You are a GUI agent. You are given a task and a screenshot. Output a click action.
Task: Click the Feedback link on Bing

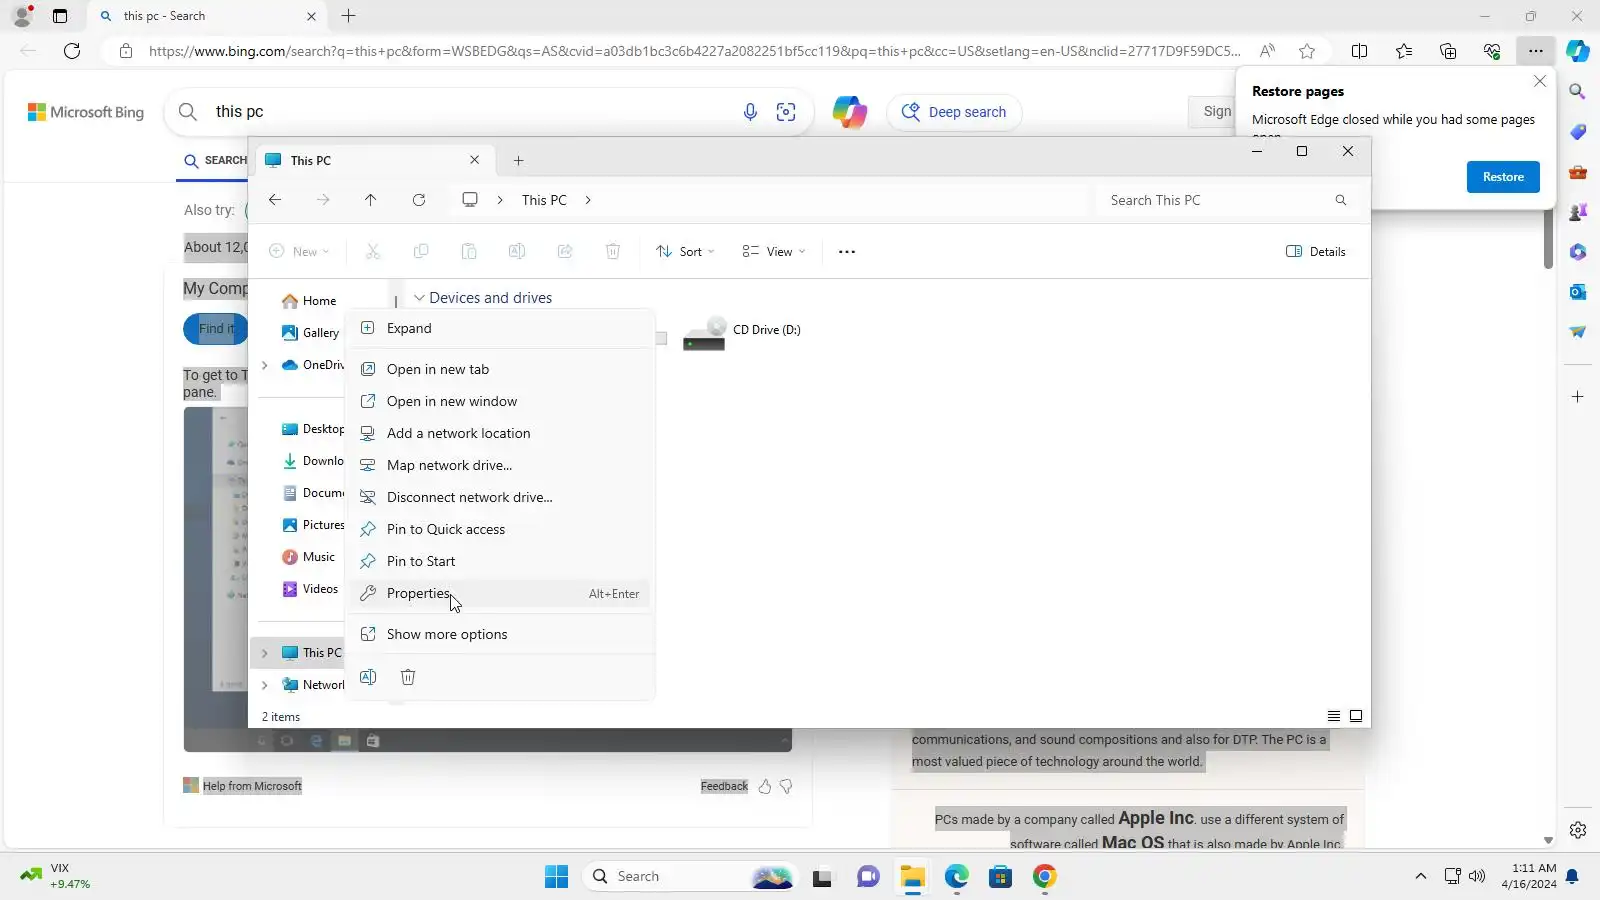click(724, 787)
